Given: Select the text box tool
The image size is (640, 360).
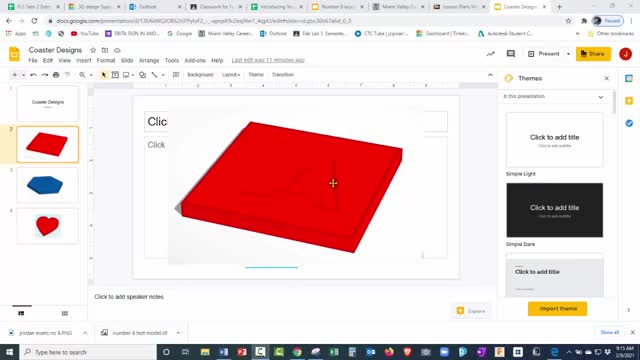Looking at the screenshot, I should coord(115,75).
